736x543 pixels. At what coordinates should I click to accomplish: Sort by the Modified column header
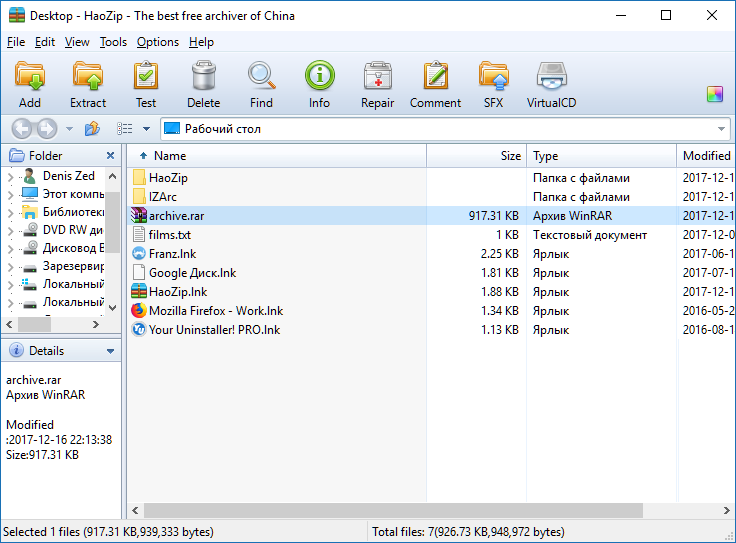click(x=706, y=156)
